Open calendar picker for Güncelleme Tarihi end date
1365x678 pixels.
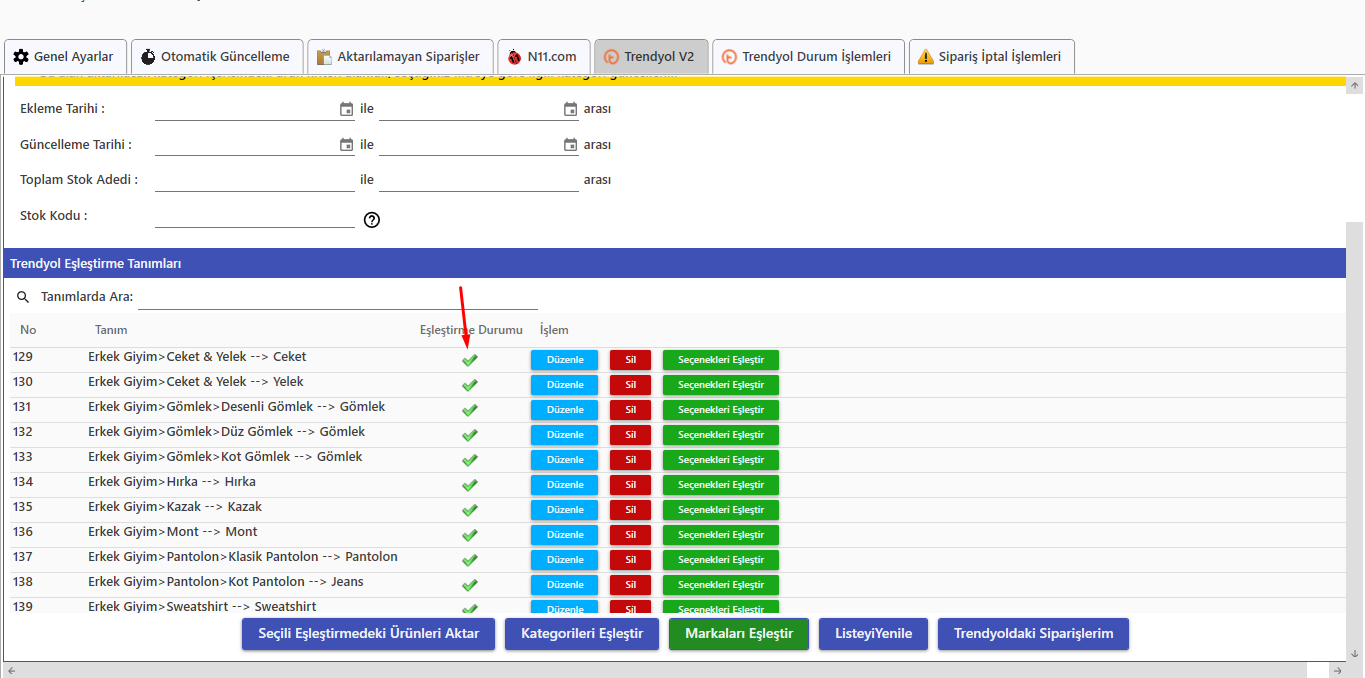(571, 145)
